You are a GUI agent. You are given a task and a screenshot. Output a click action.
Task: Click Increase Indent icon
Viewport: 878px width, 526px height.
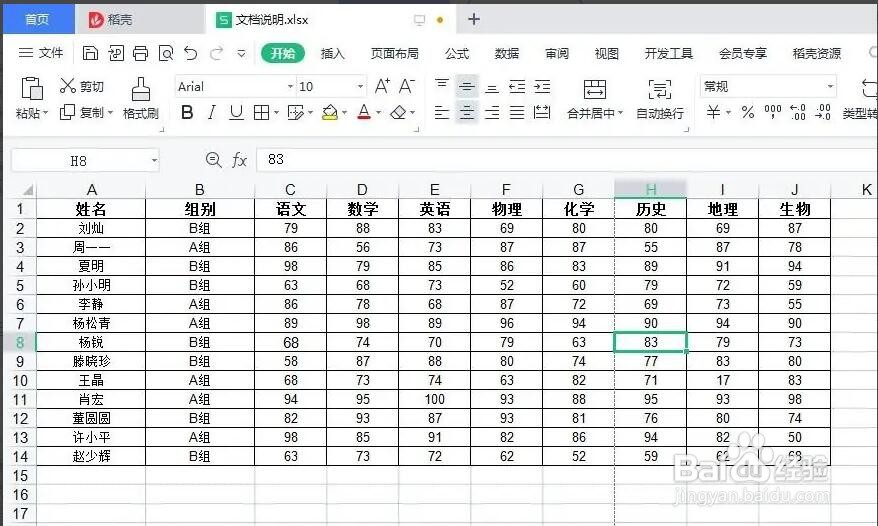[542, 86]
